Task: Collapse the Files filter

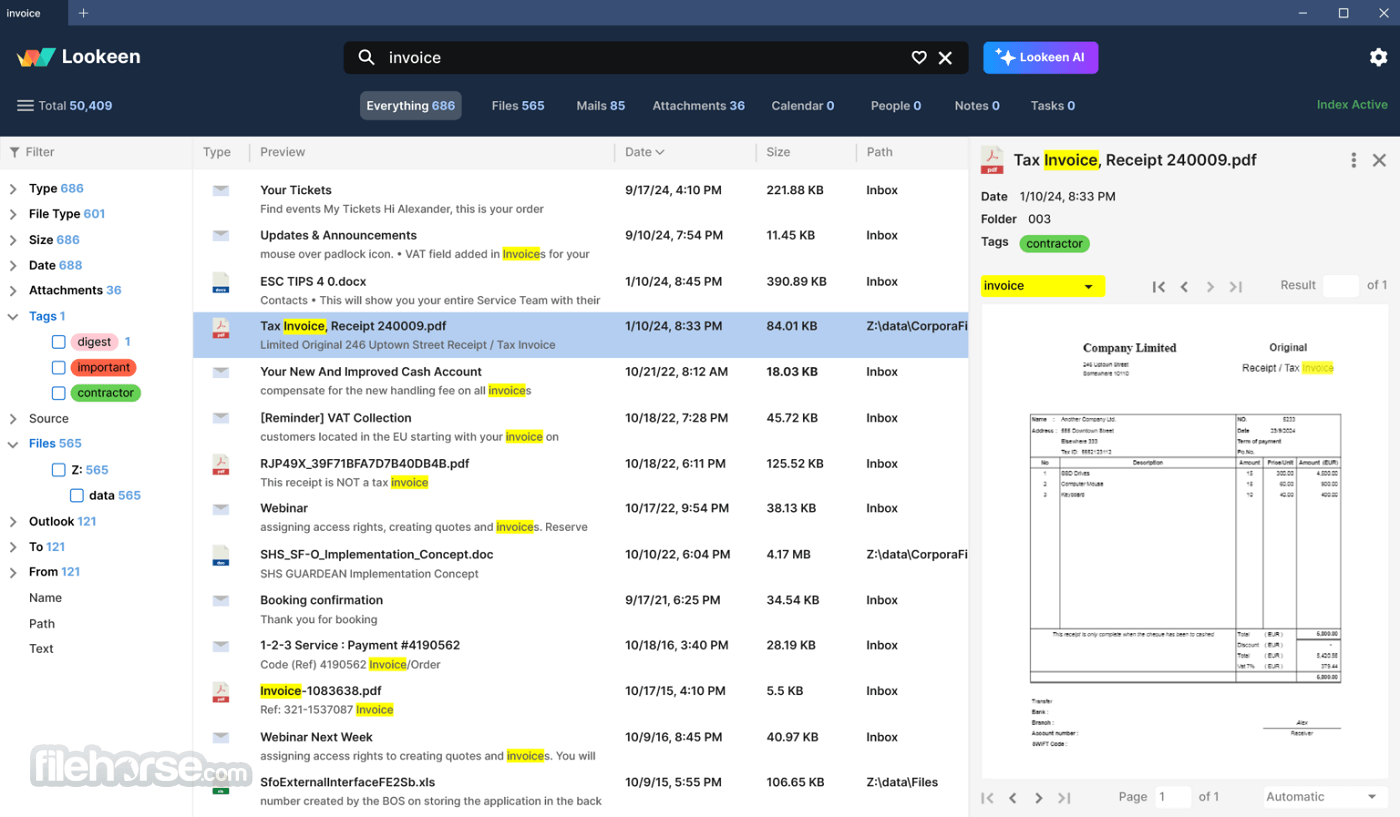Action: click(13, 444)
